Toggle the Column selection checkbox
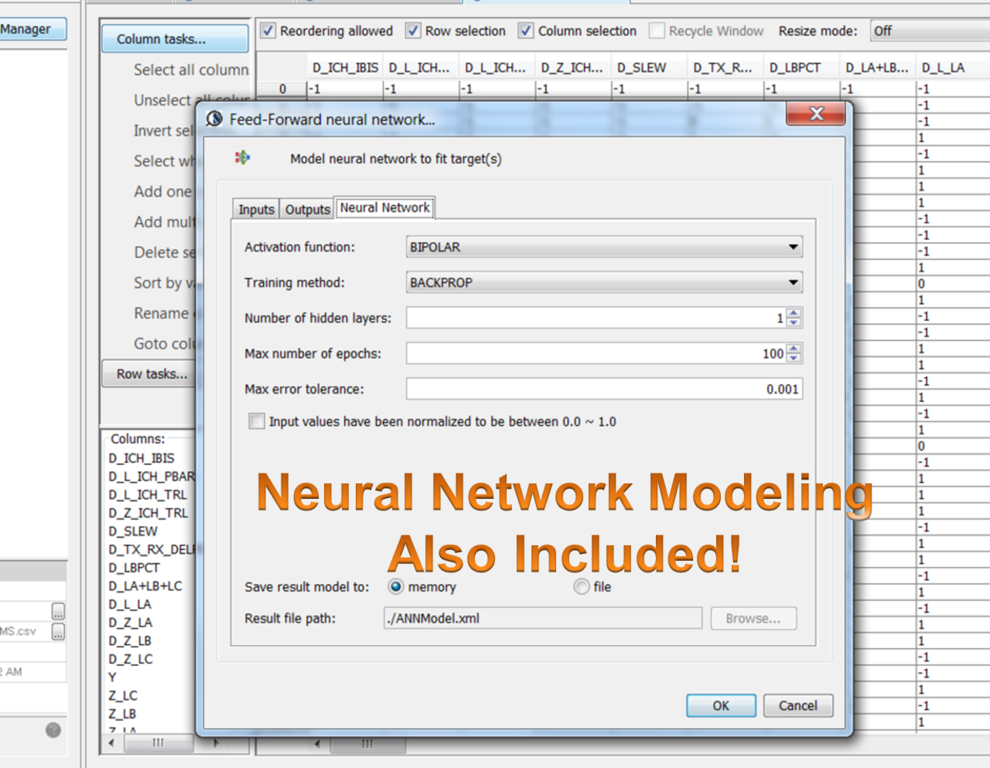990x768 pixels. tap(526, 31)
